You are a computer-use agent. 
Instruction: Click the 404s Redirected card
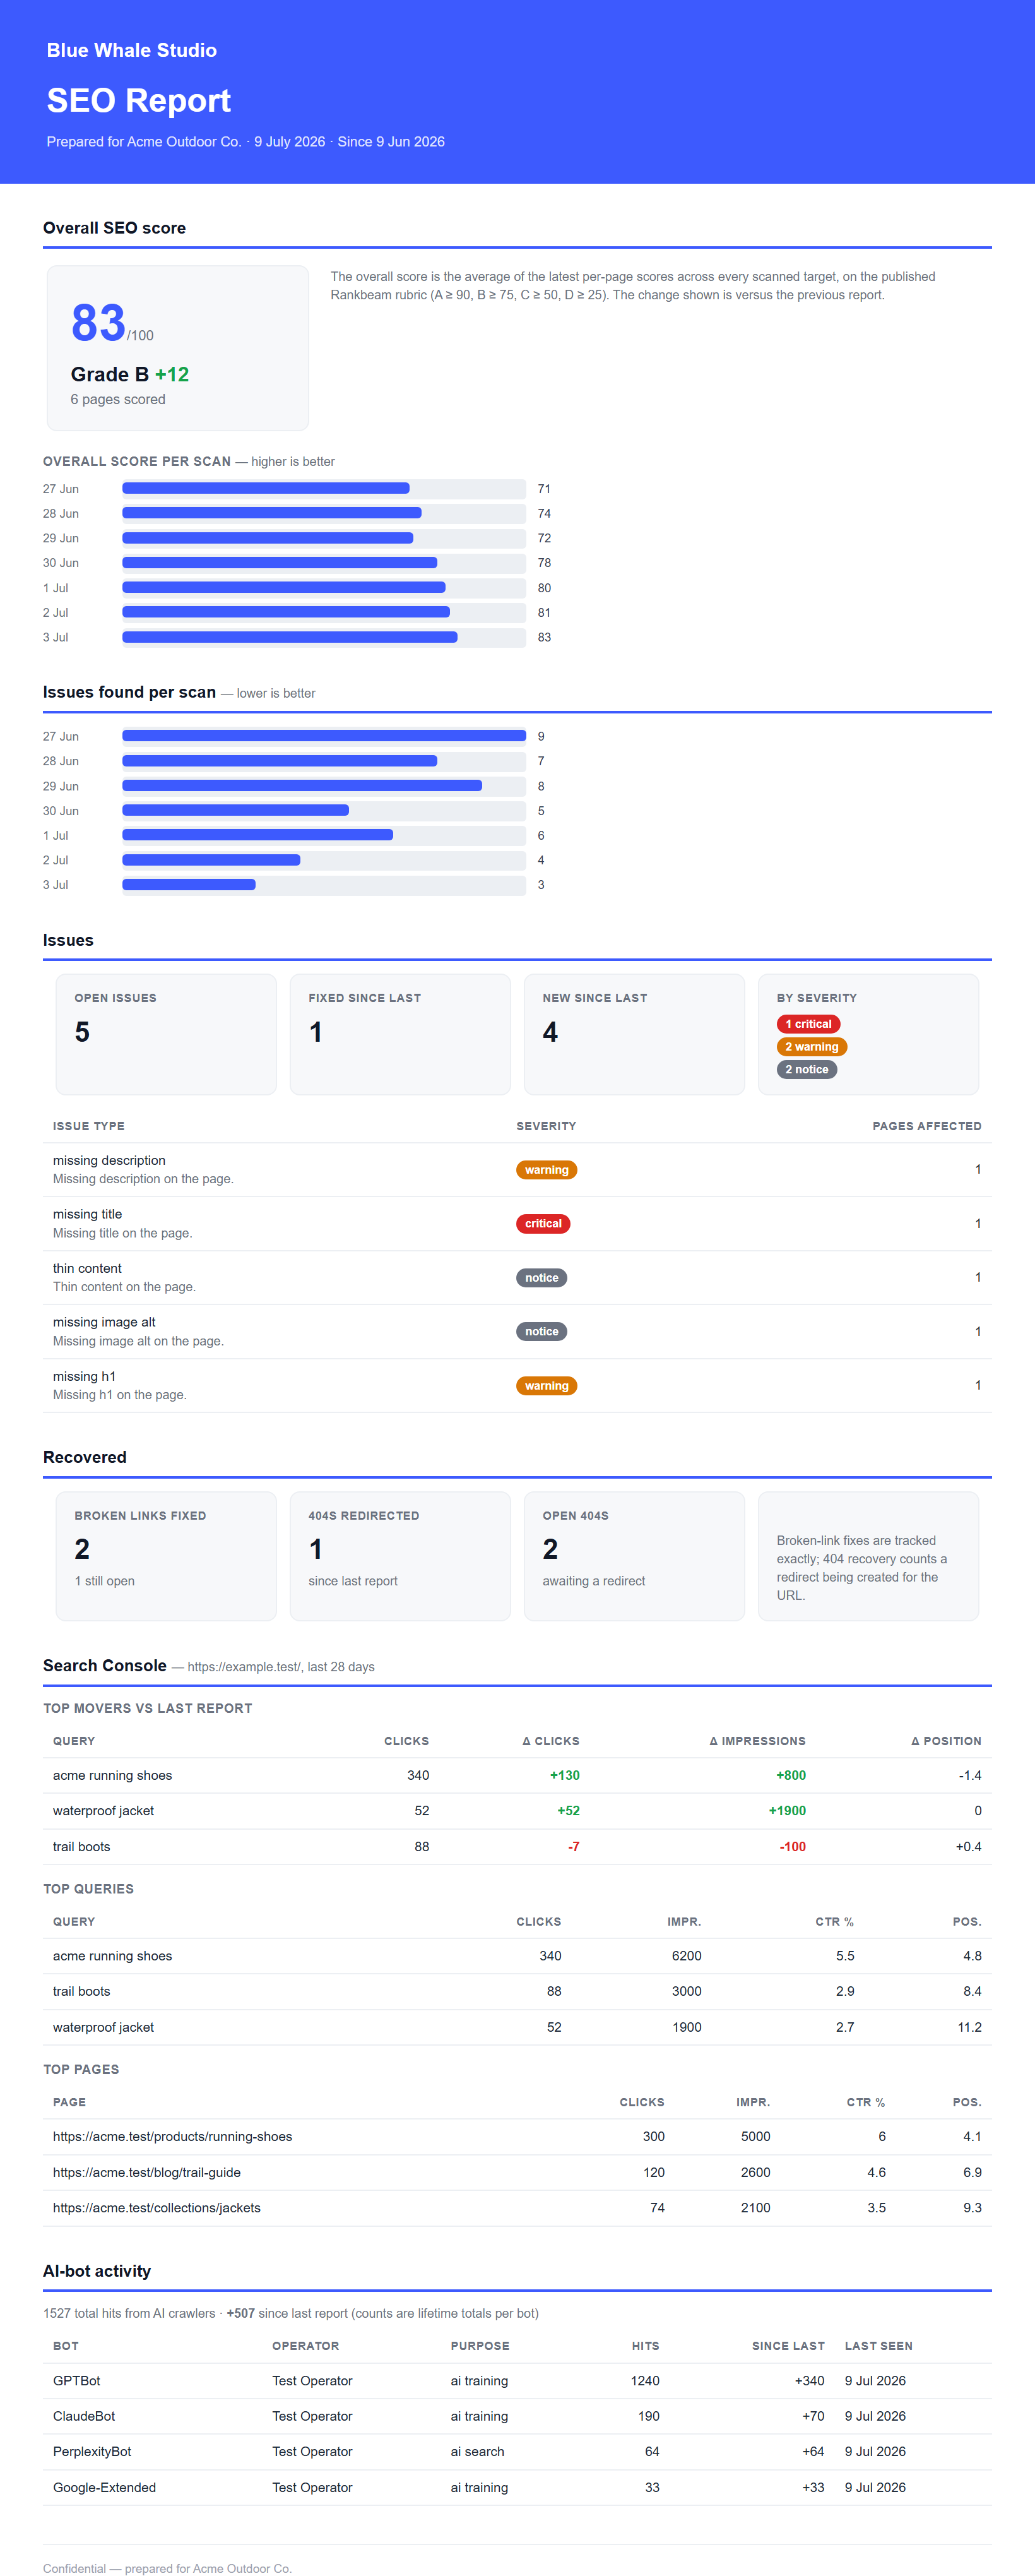coord(400,1556)
